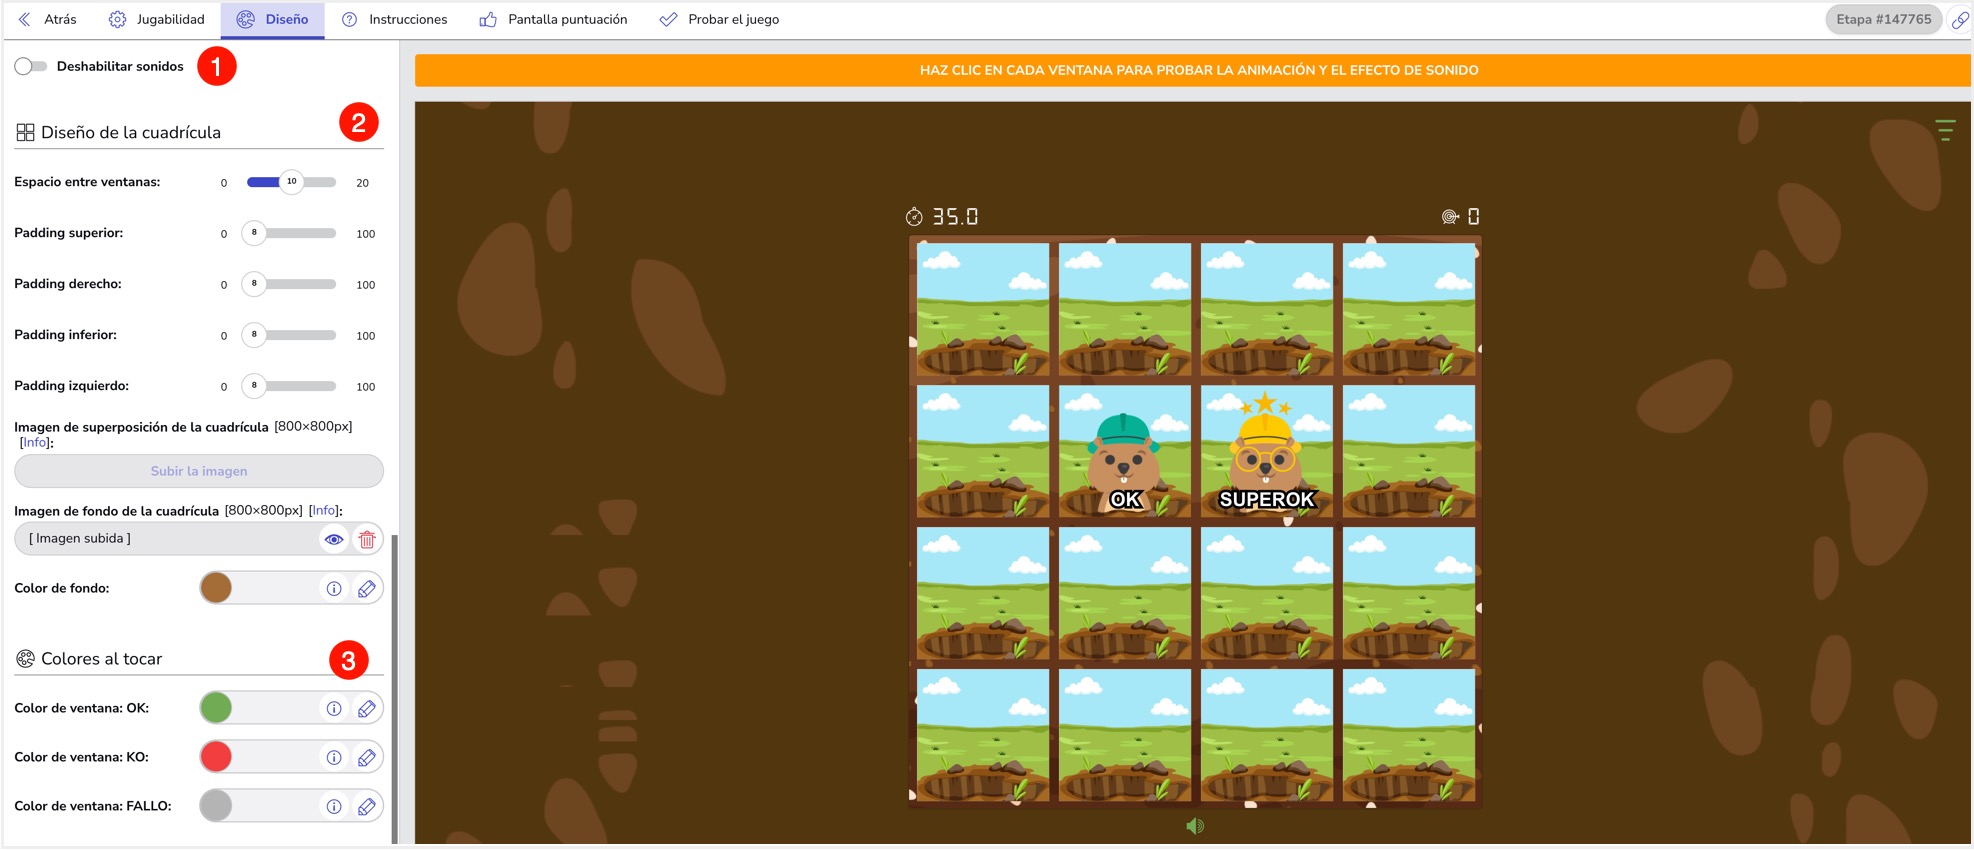Viewport: 1974px width, 850px height.
Task: Click the Etapa #147765 badge
Action: coord(1883,19)
